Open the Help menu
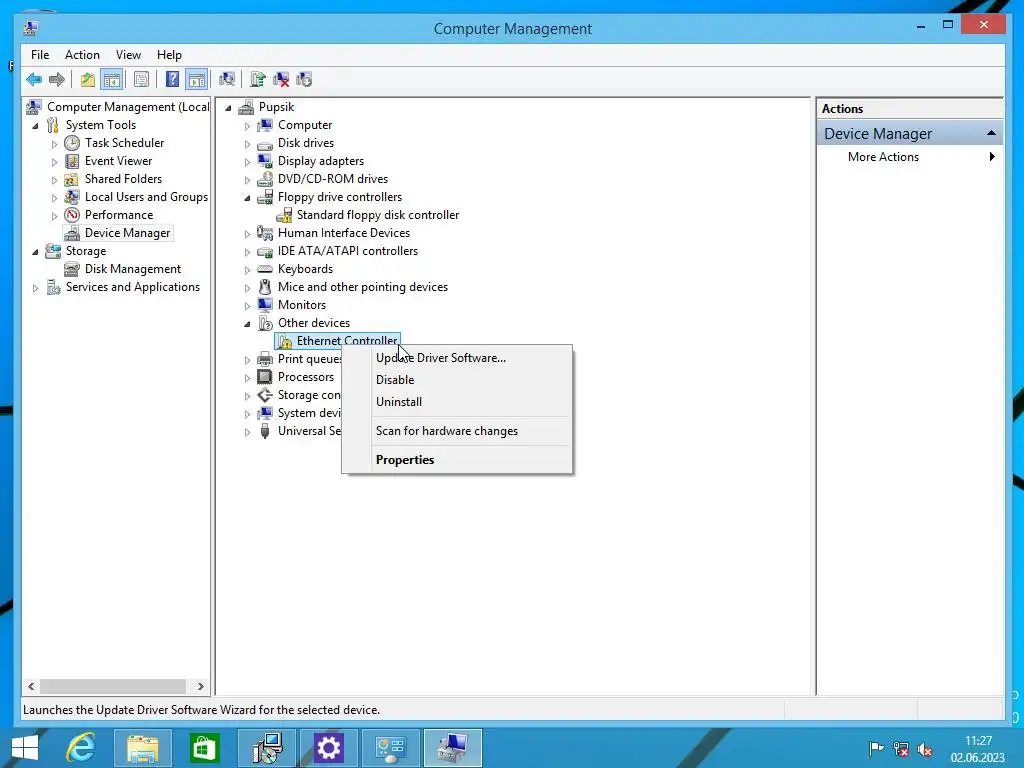The height and width of the screenshot is (768, 1024). tap(169, 55)
